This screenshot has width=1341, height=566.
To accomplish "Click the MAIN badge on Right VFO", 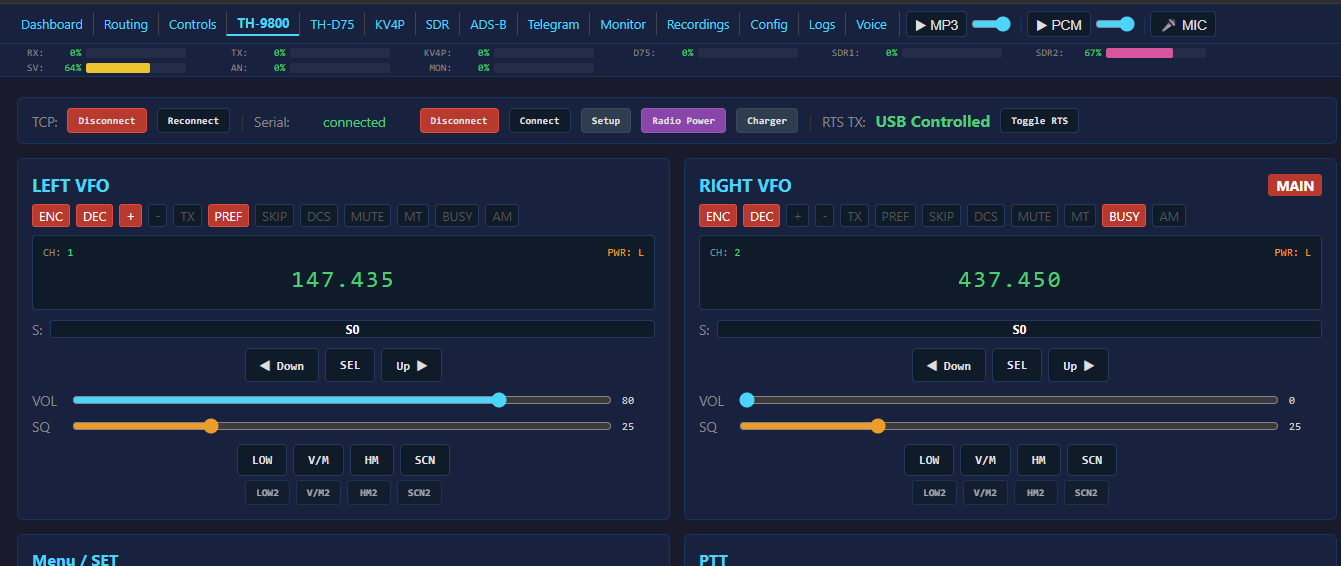I will [1295, 185].
